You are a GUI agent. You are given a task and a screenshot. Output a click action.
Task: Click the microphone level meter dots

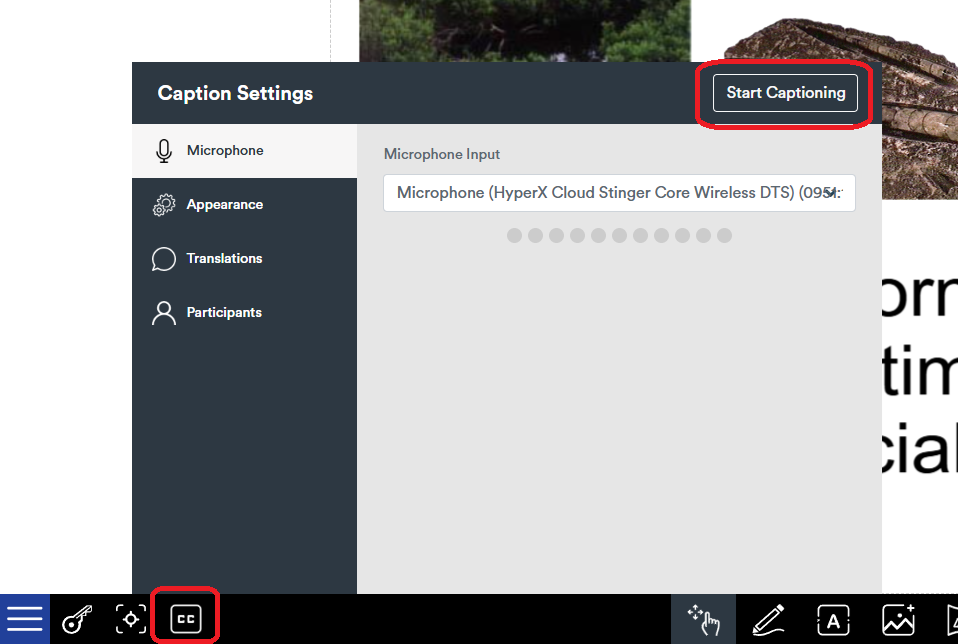619,236
